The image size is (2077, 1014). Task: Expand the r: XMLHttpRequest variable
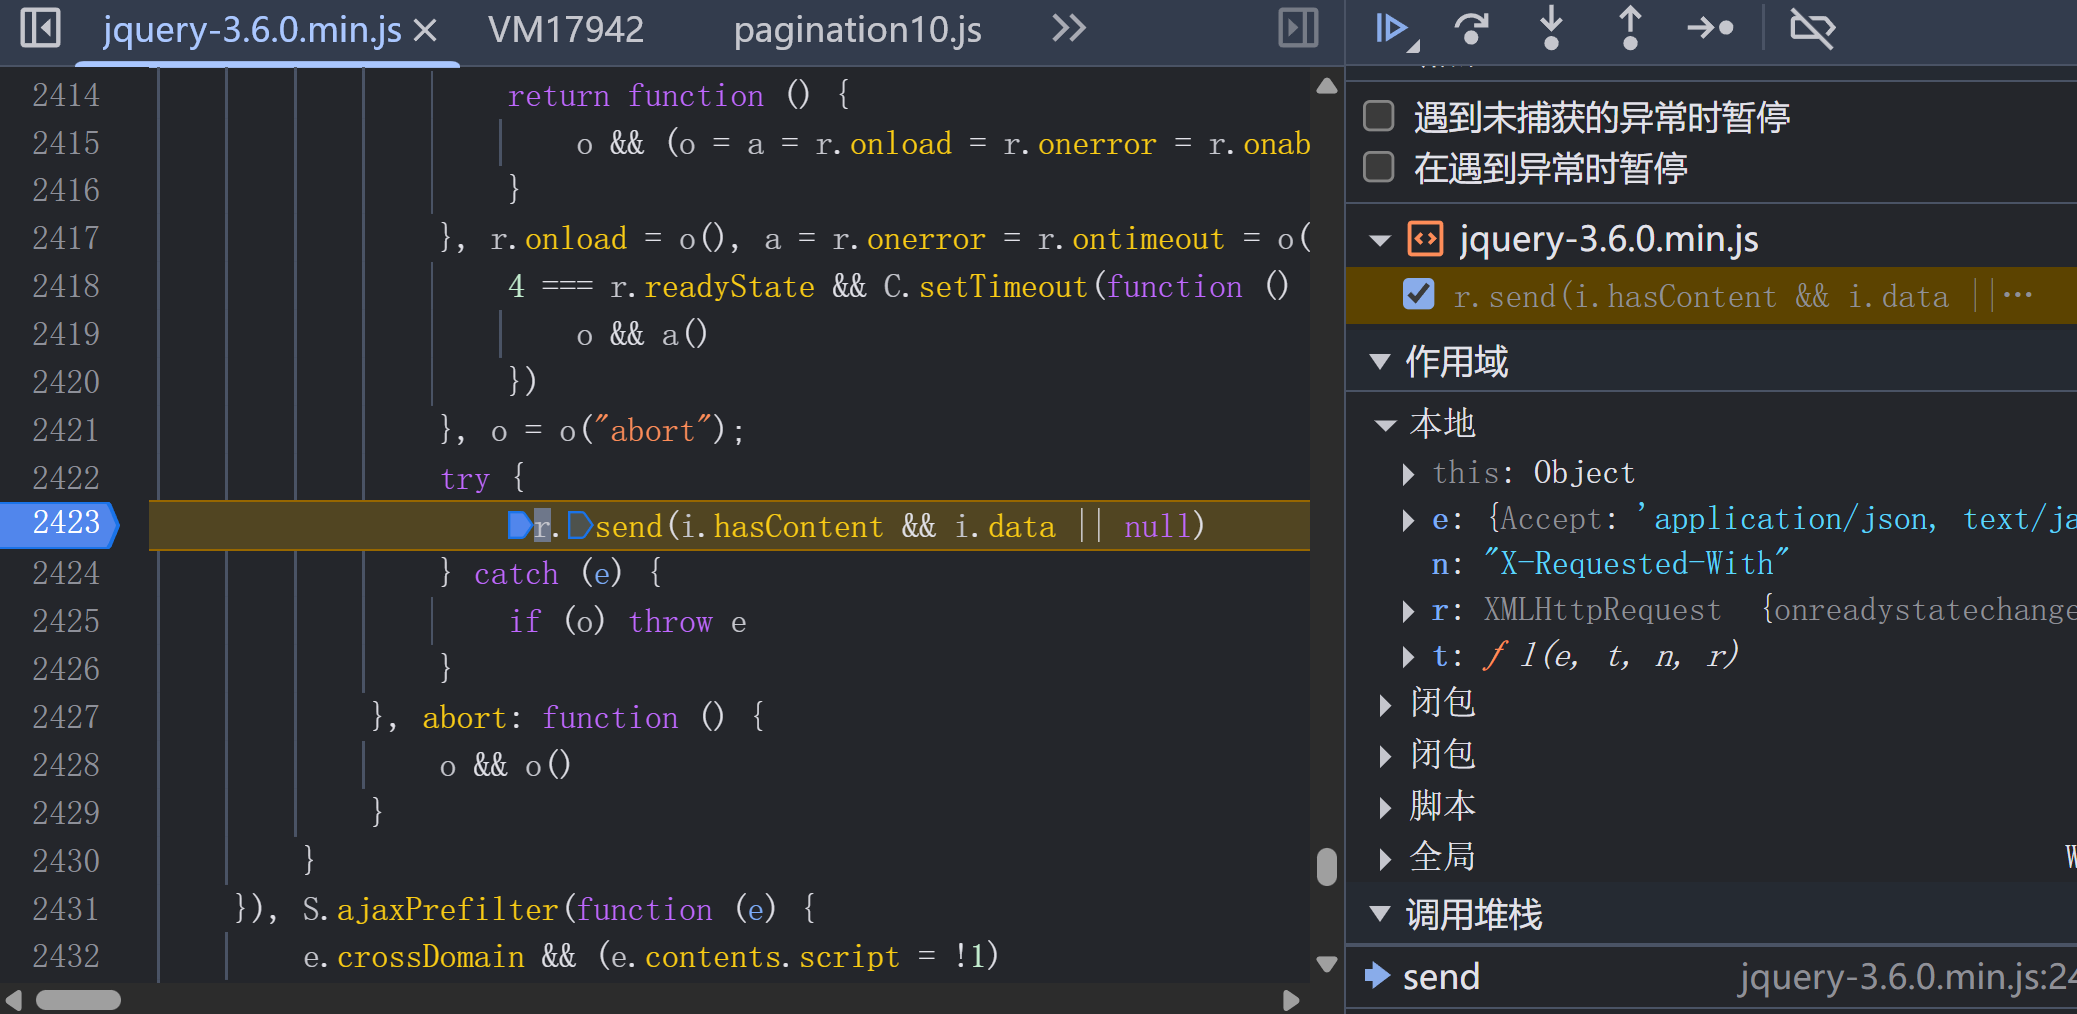click(1408, 611)
